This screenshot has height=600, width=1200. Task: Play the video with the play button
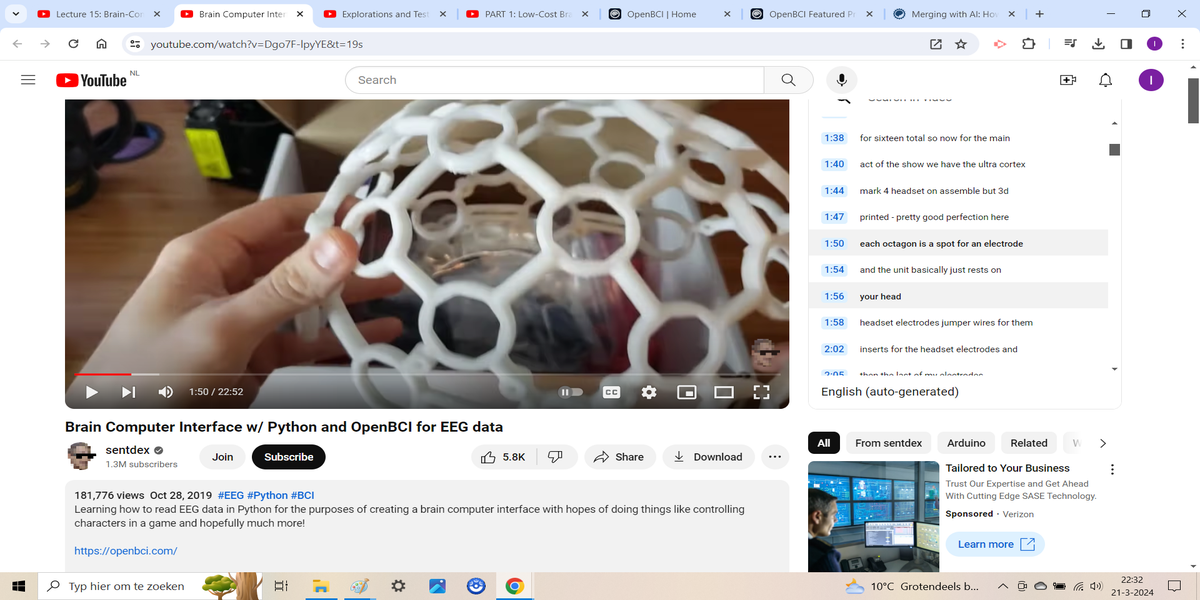pyautogui.click(x=91, y=392)
